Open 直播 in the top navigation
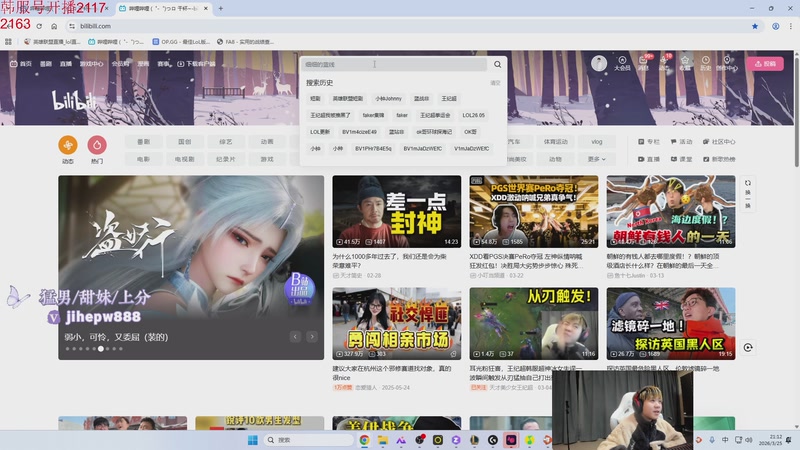The height and width of the screenshot is (450, 800). click(x=66, y=64)
